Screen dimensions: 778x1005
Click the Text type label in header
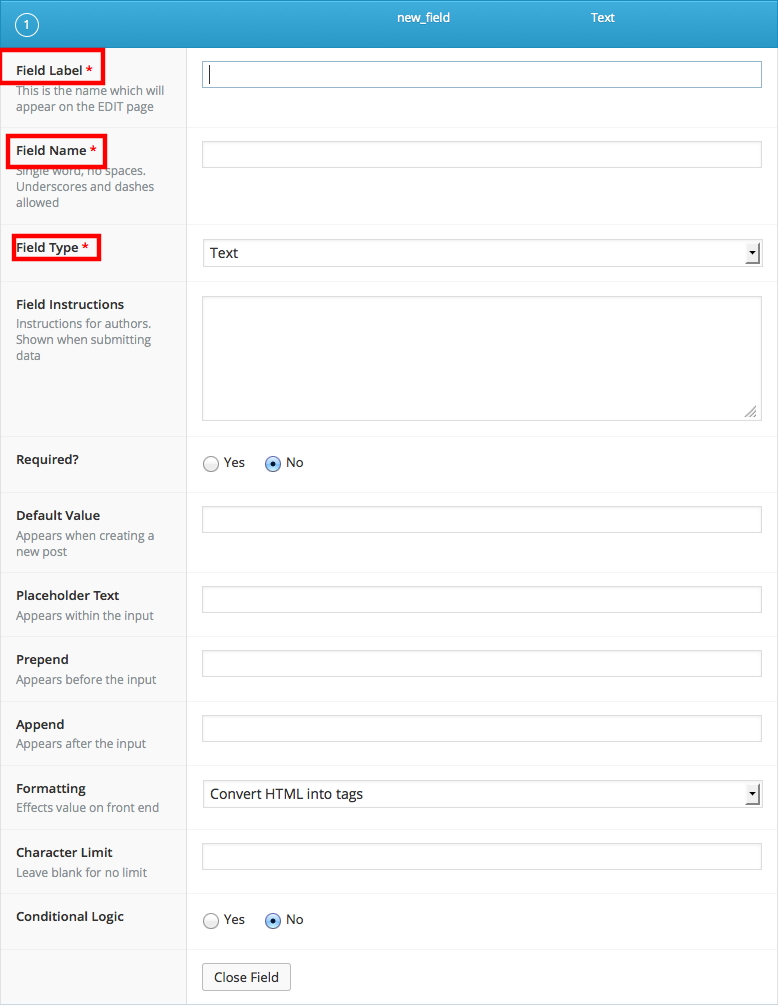click(602, 18)
